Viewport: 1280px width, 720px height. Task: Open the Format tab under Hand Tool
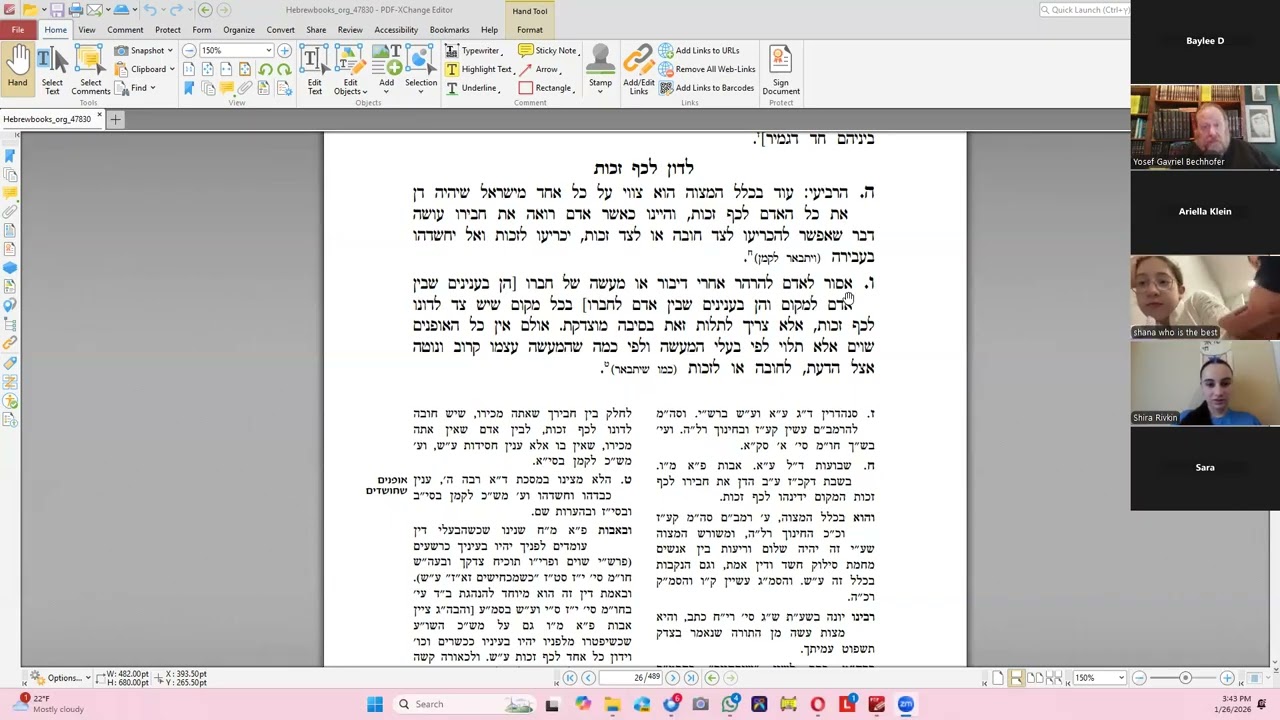pyautogui.click(x=530, y=30)
